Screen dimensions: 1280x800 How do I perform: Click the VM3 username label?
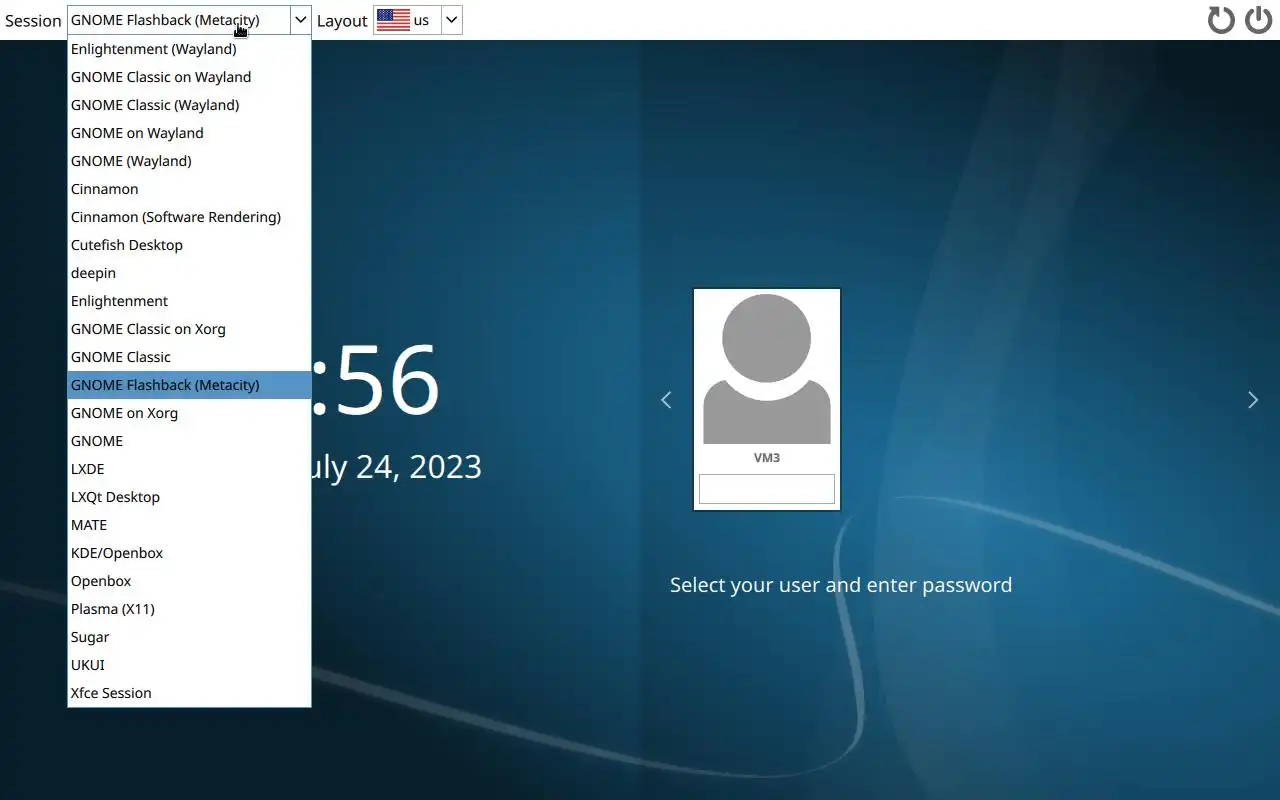[767, 458]
